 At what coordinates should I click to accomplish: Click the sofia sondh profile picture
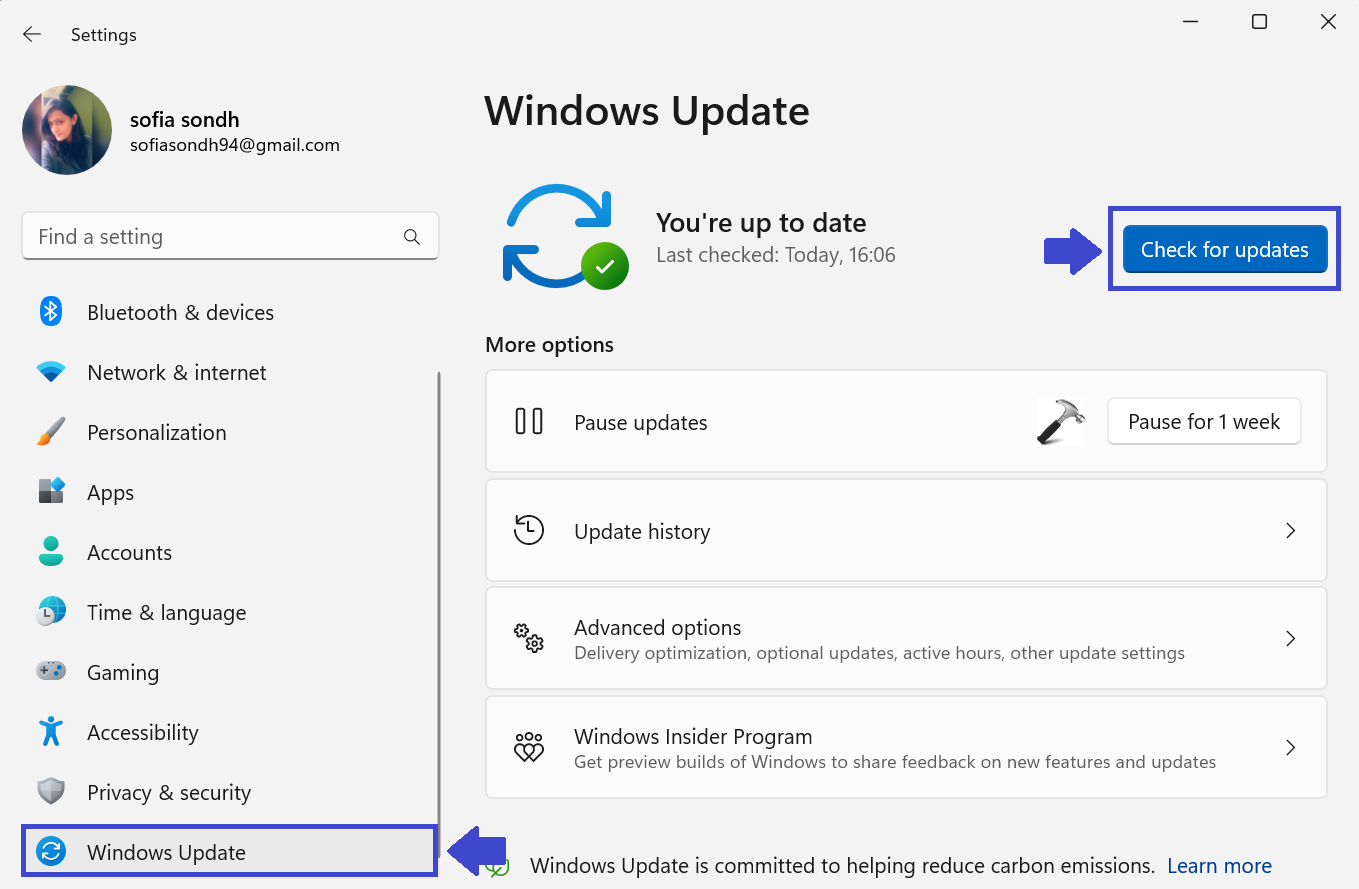pyautogui.click(x=67, y=130)
